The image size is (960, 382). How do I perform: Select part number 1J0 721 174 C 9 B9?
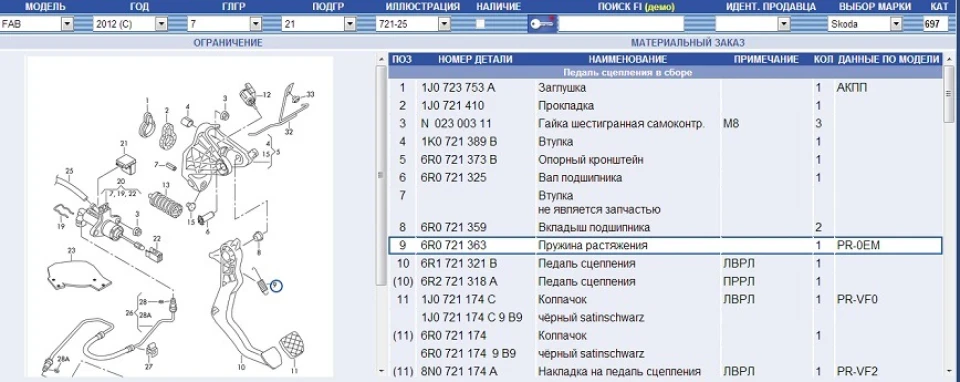pos(471,318)
